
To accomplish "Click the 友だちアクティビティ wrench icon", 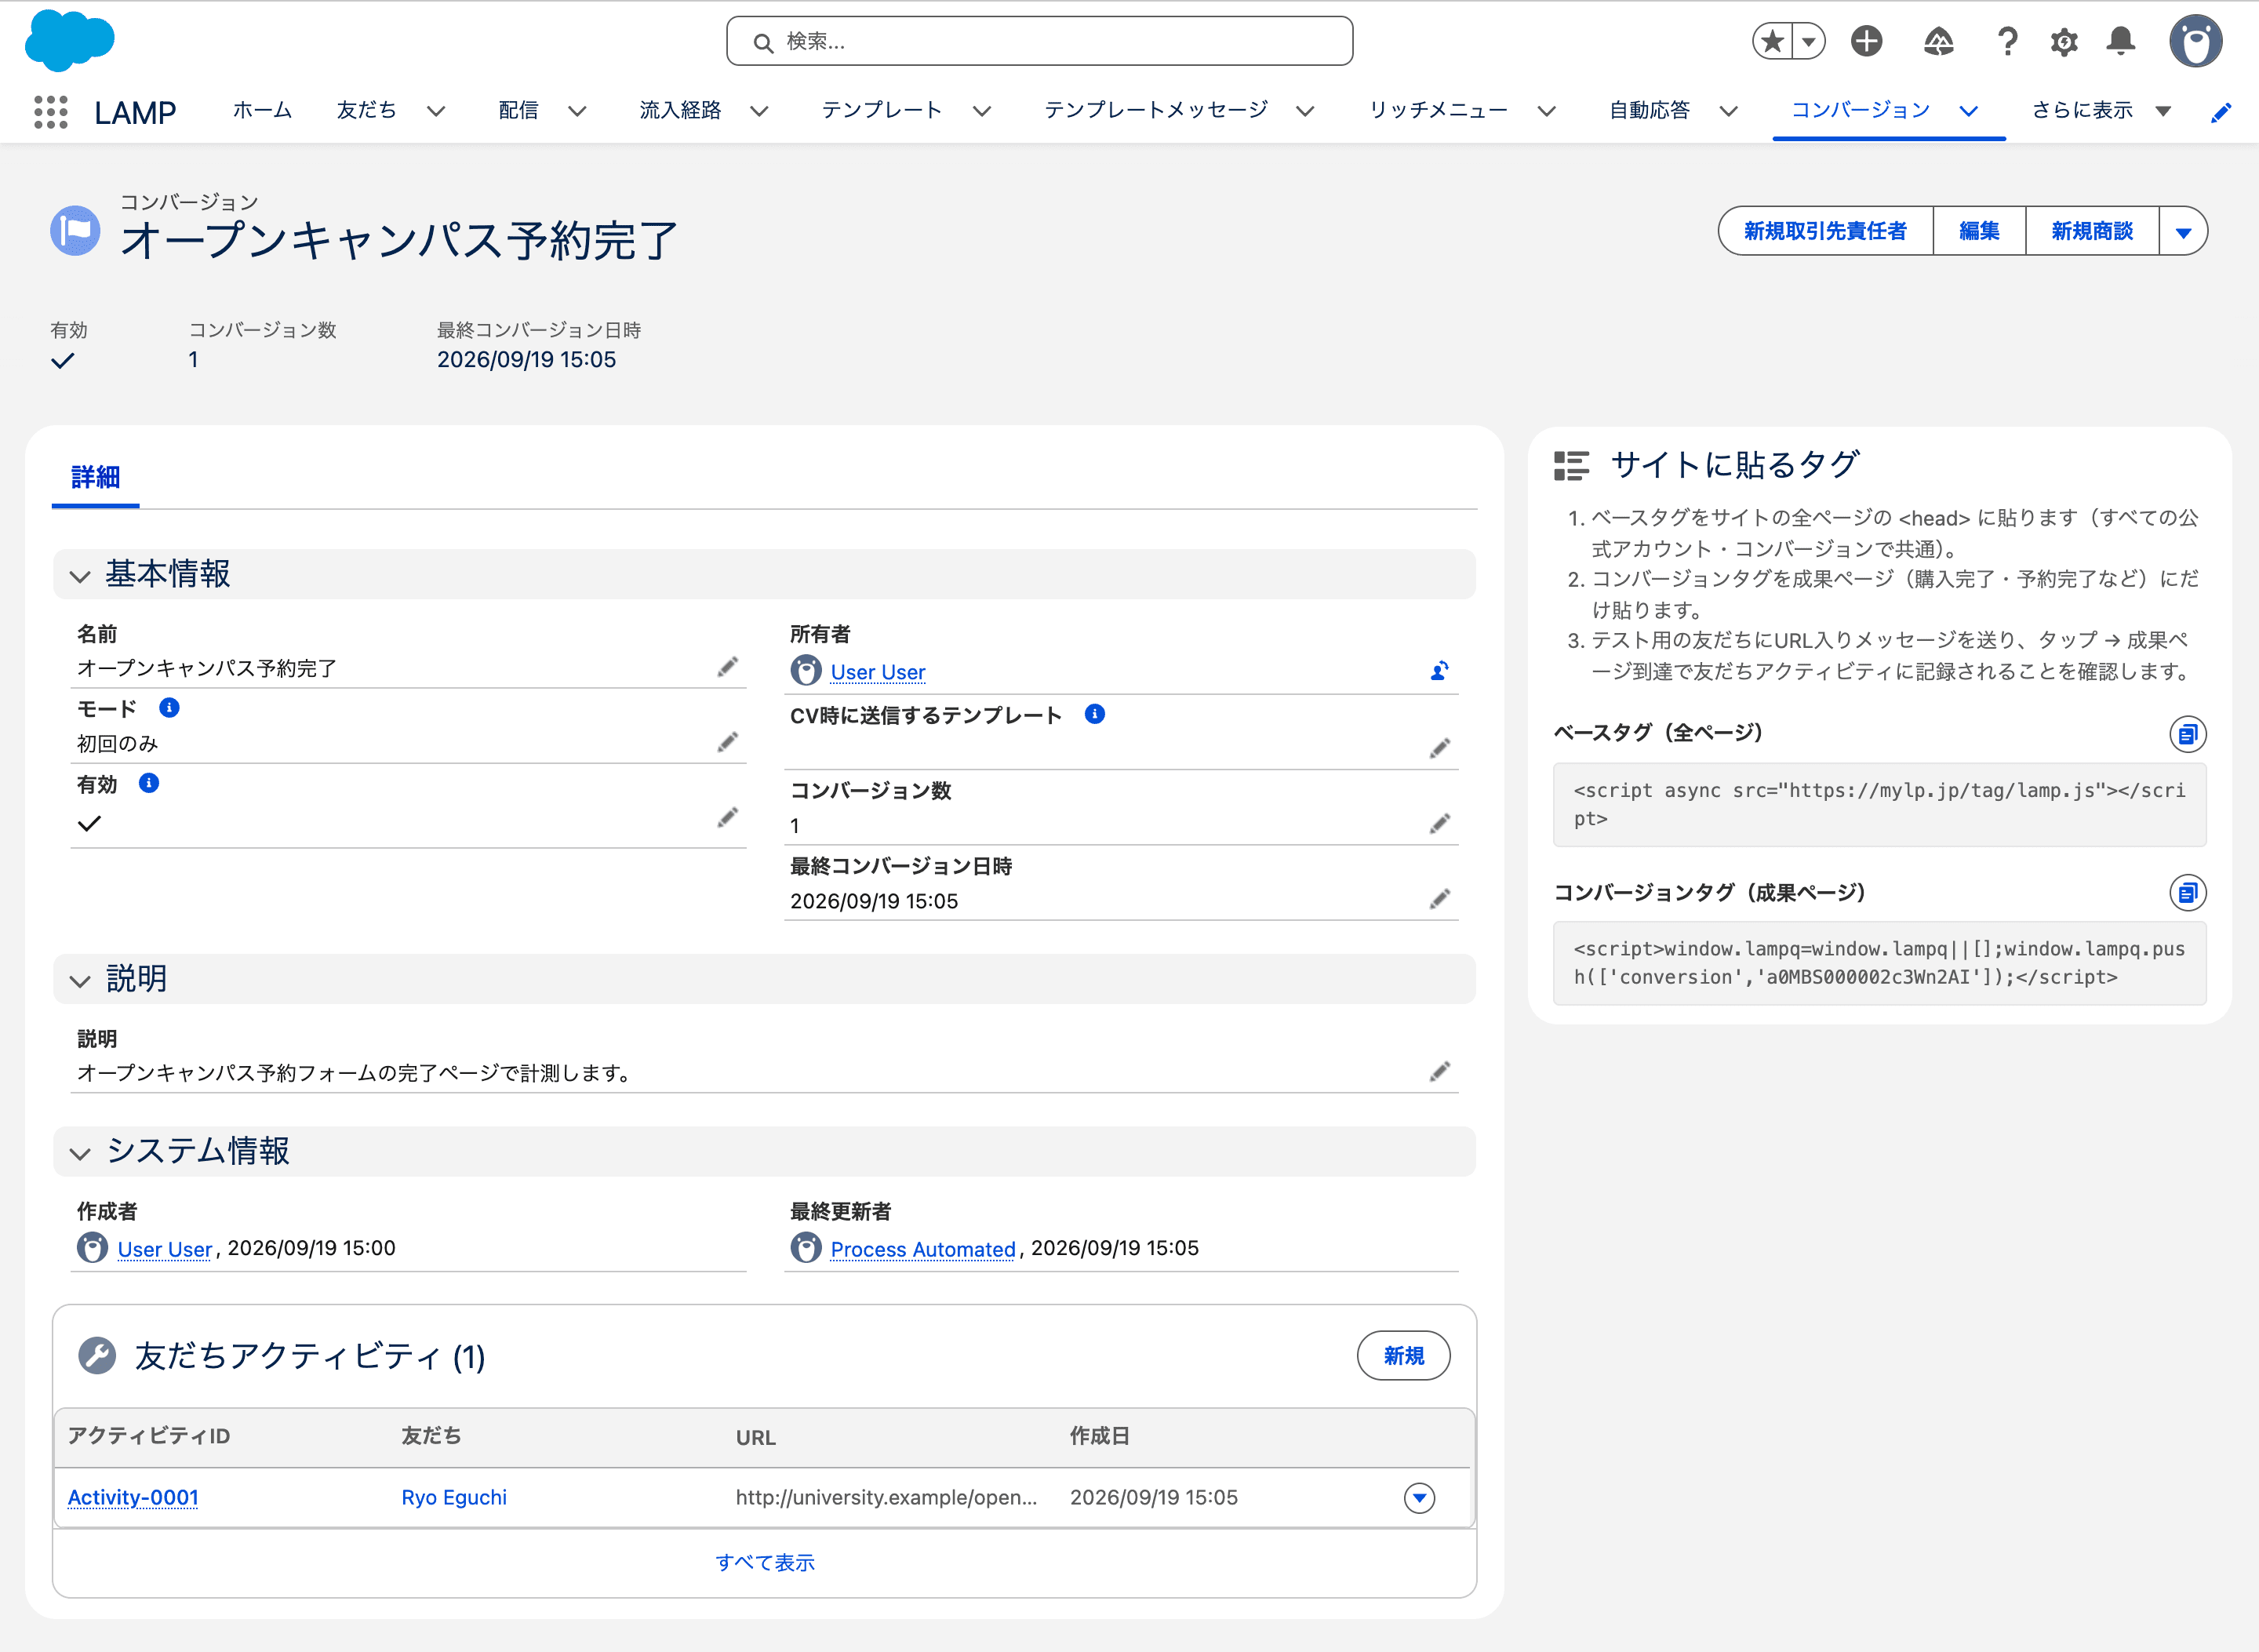I will pos(97,1356).
